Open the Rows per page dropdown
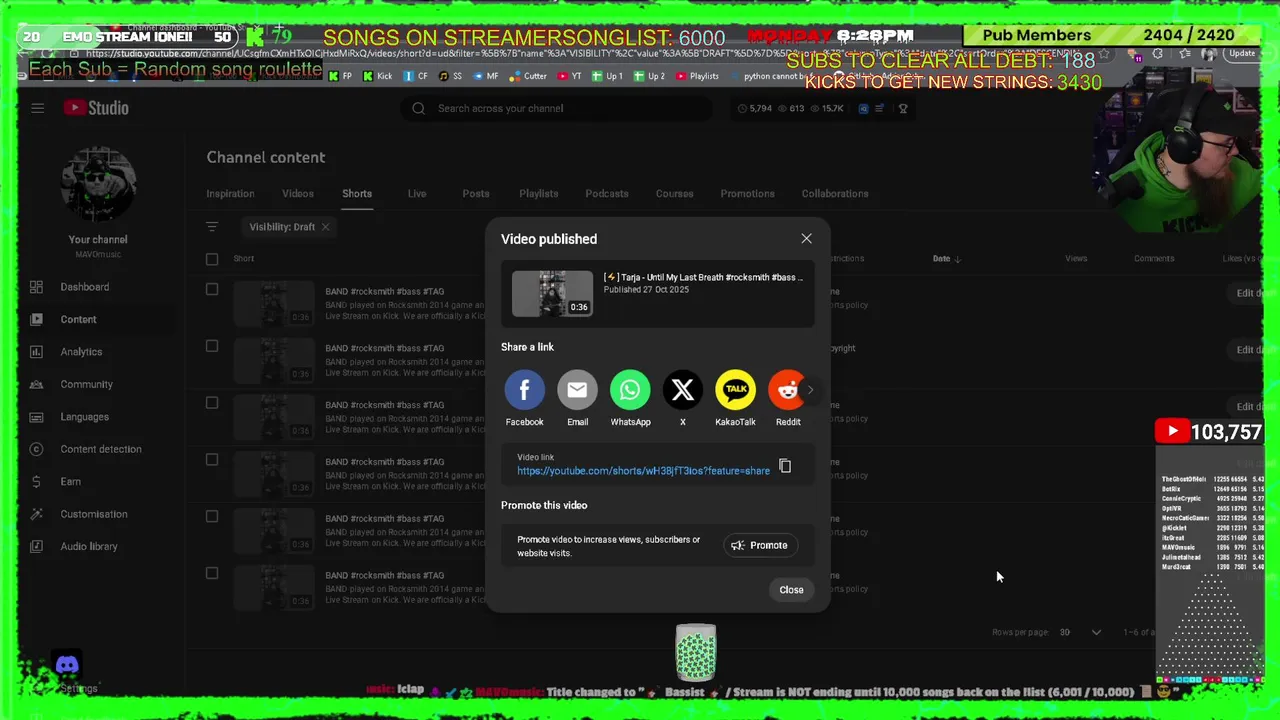This screenshot has width=1280, height=720. pos(1080,632)
